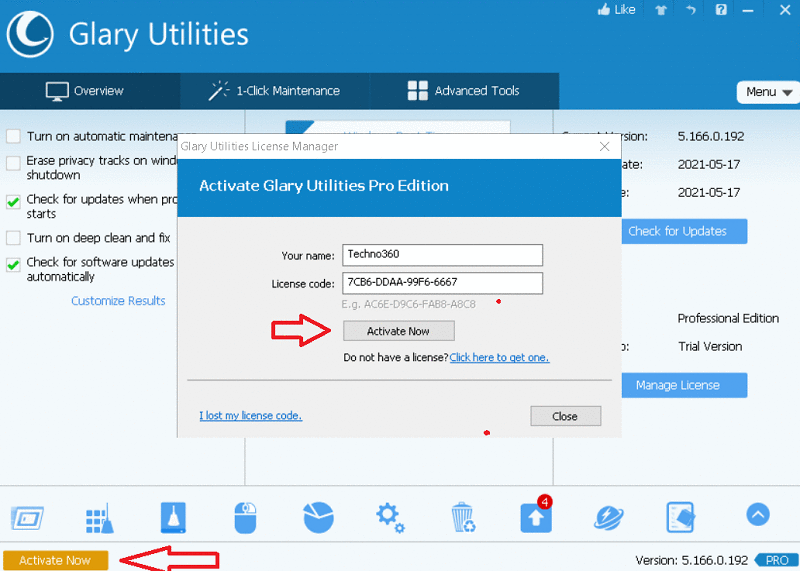This screenshot has height=571, width=800.
Task: Open the Advanced Tools tab
Action: 463,91
